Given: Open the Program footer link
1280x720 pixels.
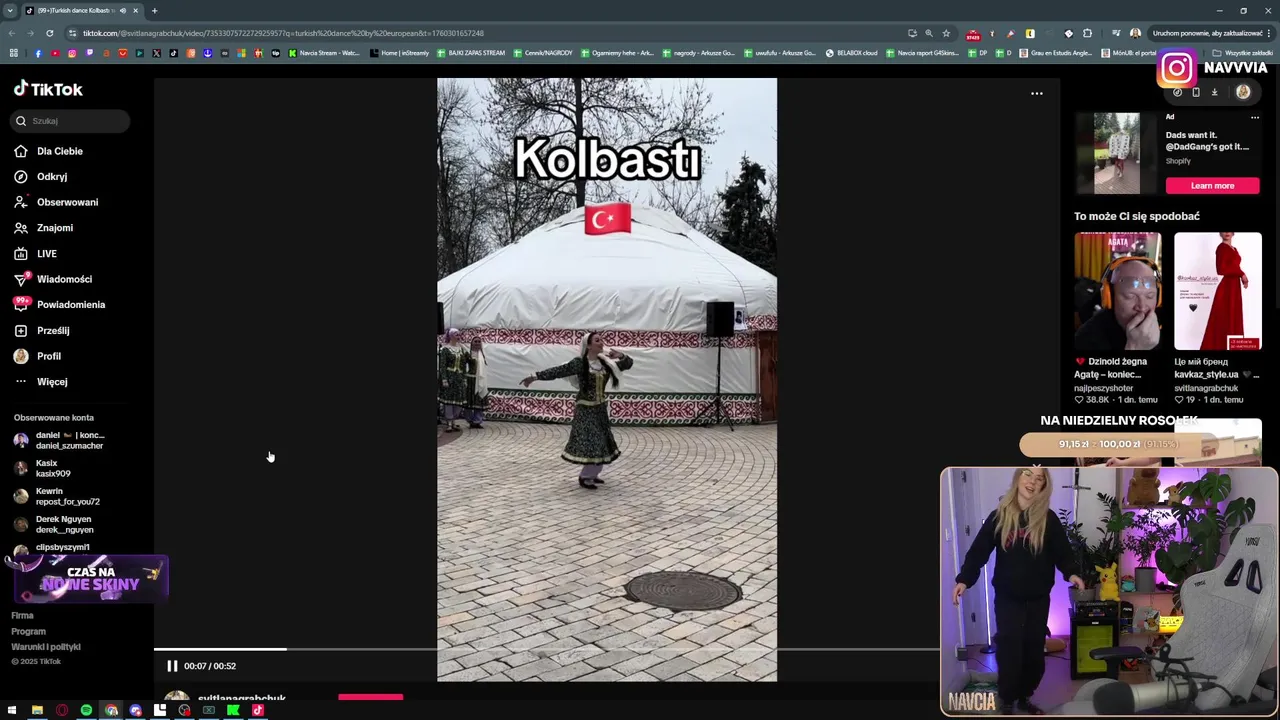Looking at the screenshot, I should click(28, 632).
